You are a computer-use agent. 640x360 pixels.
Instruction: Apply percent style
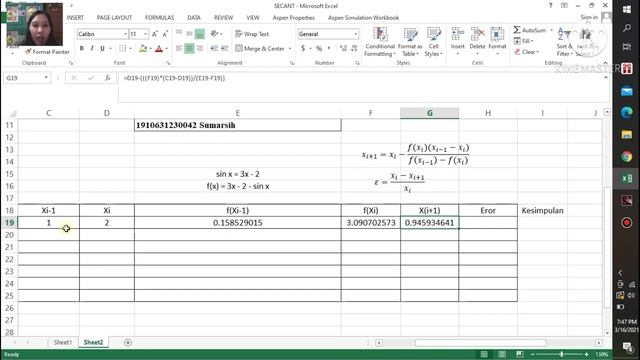coord(319,49)
